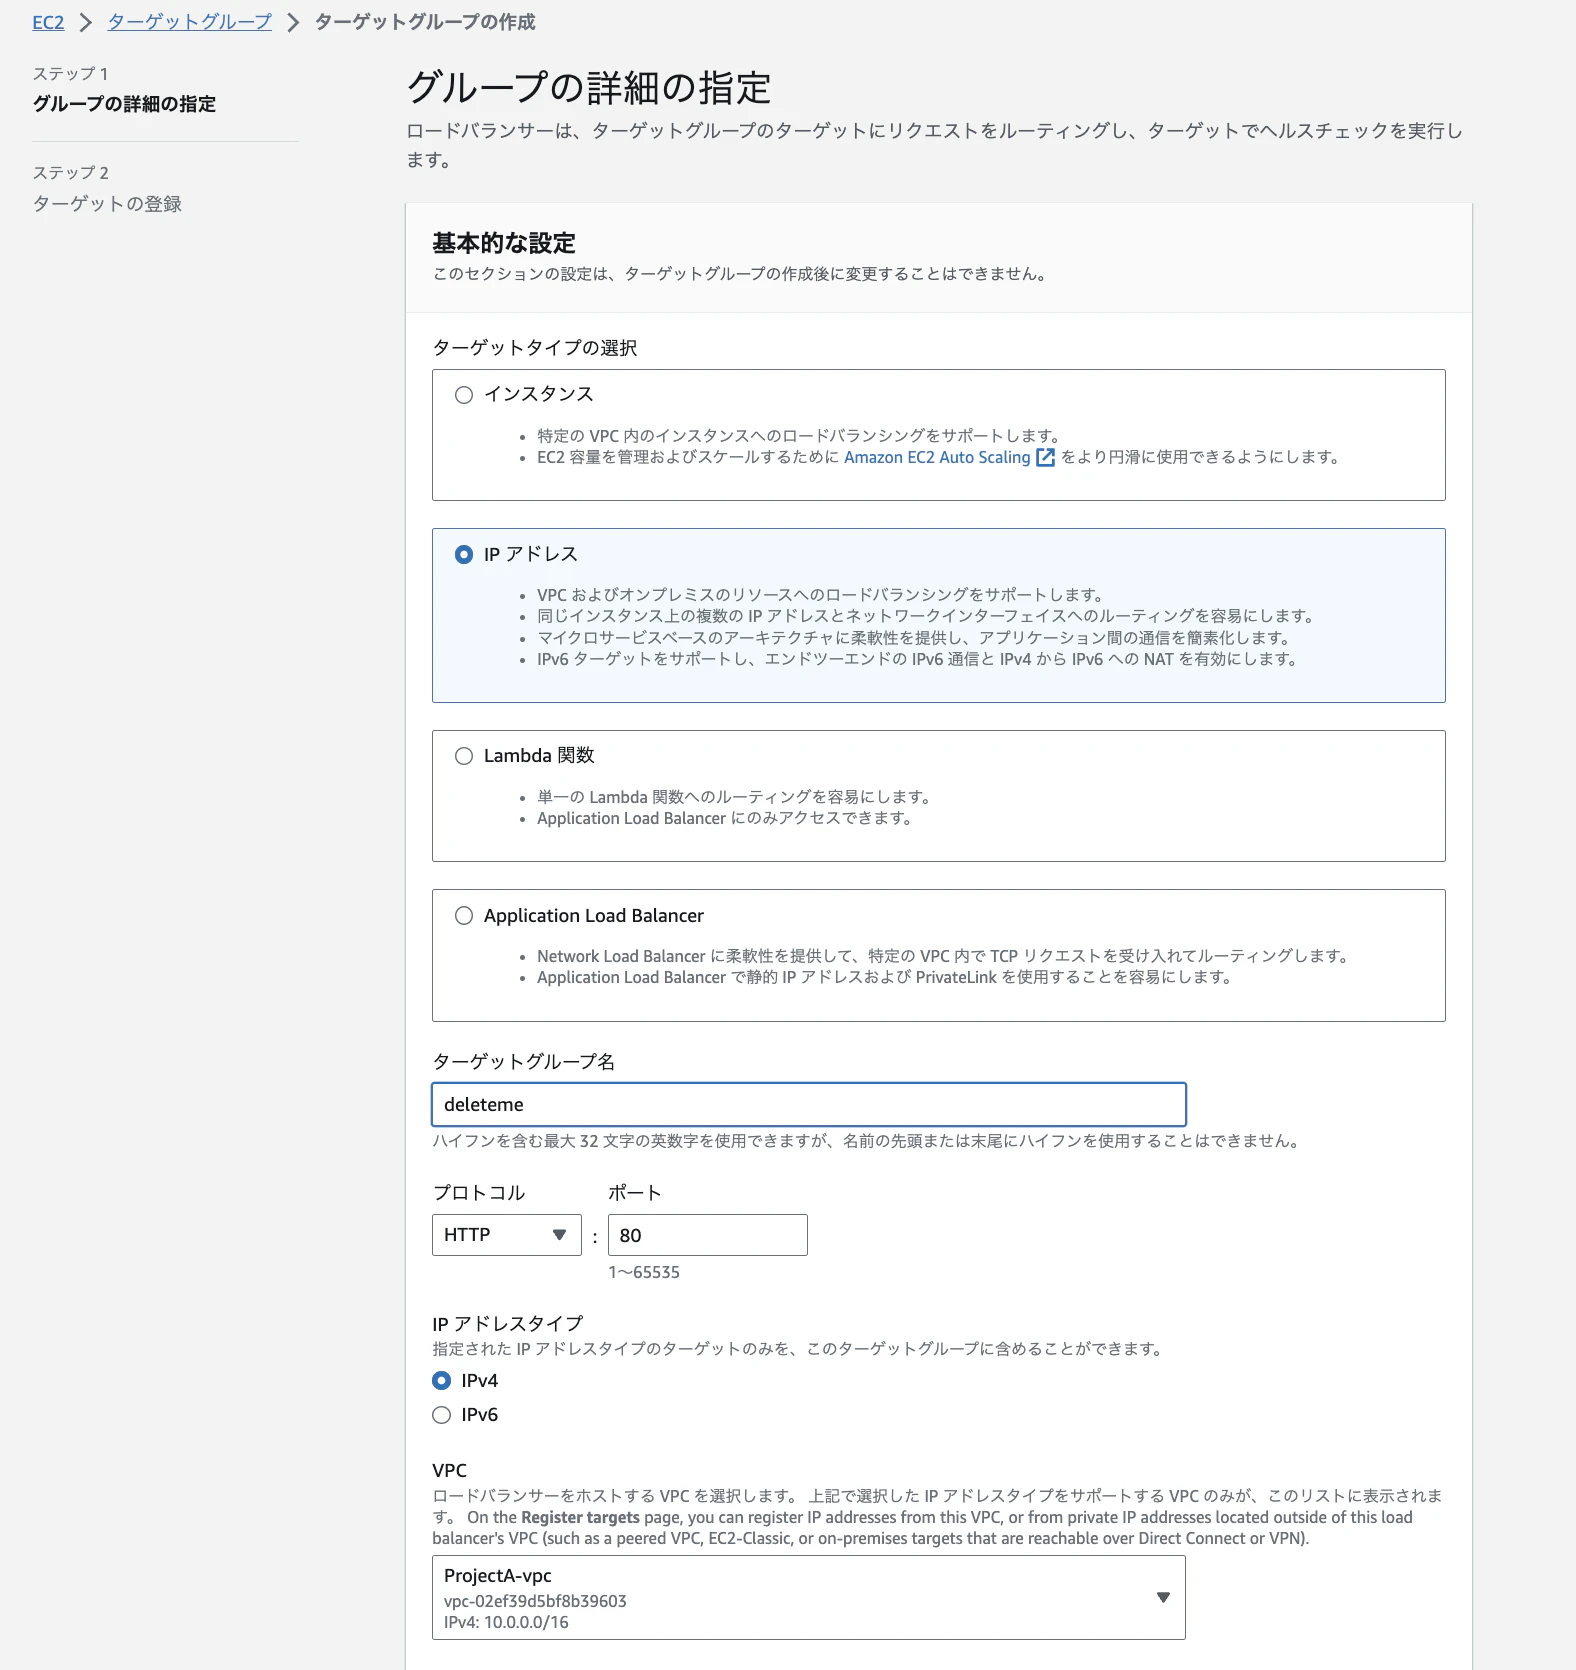1576x1670 pixels.
Task: Open the HTTP protocol dropdown
Action: coord(507,1235)
